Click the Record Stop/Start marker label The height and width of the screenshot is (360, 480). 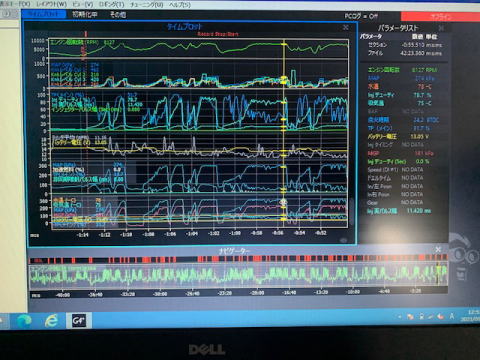[x=218, y=34]
